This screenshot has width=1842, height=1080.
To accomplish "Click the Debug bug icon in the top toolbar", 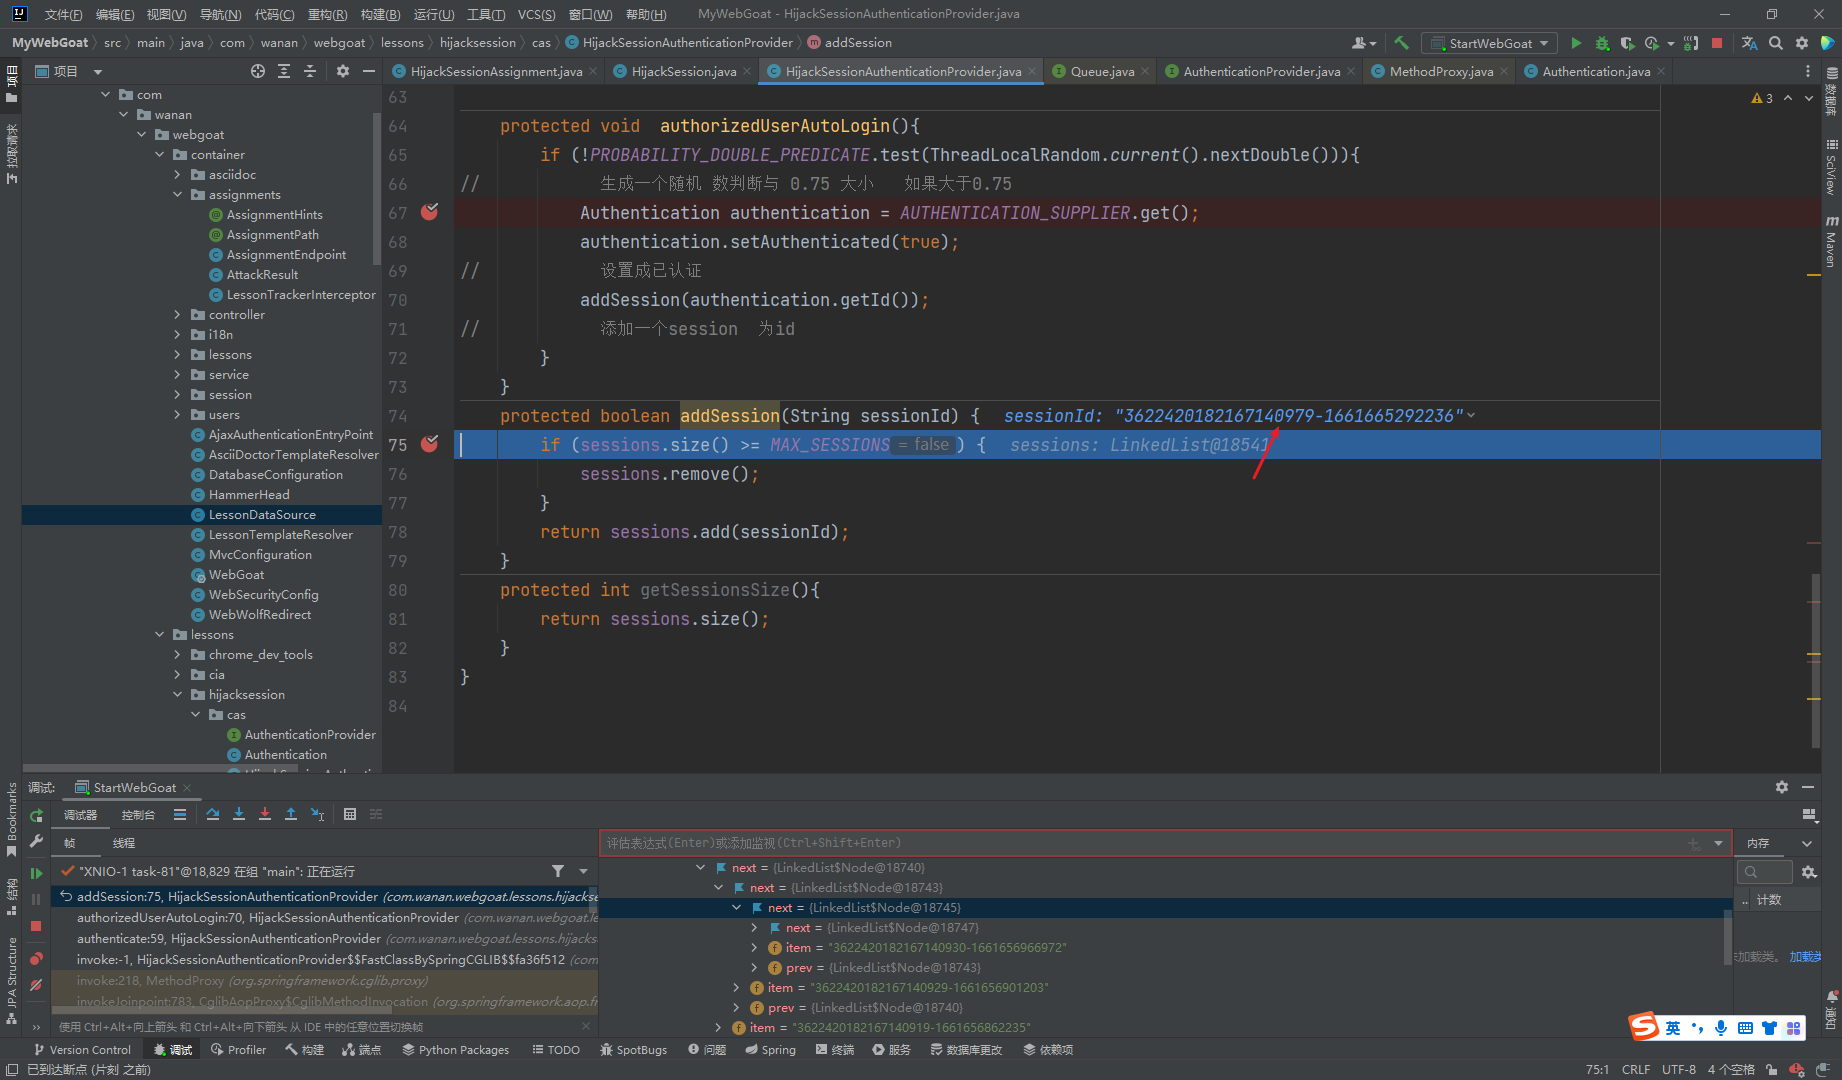I will click(x=1602, y=43).
